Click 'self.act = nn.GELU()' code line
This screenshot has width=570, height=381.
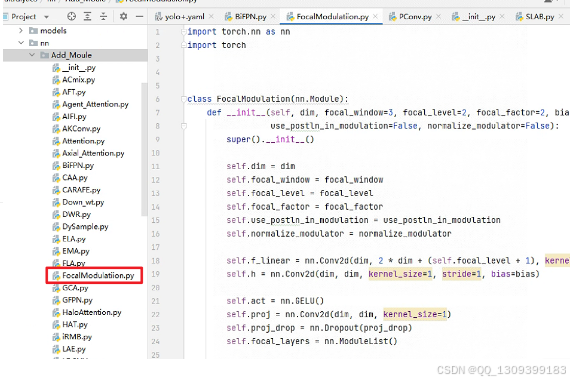click(275, 301)
